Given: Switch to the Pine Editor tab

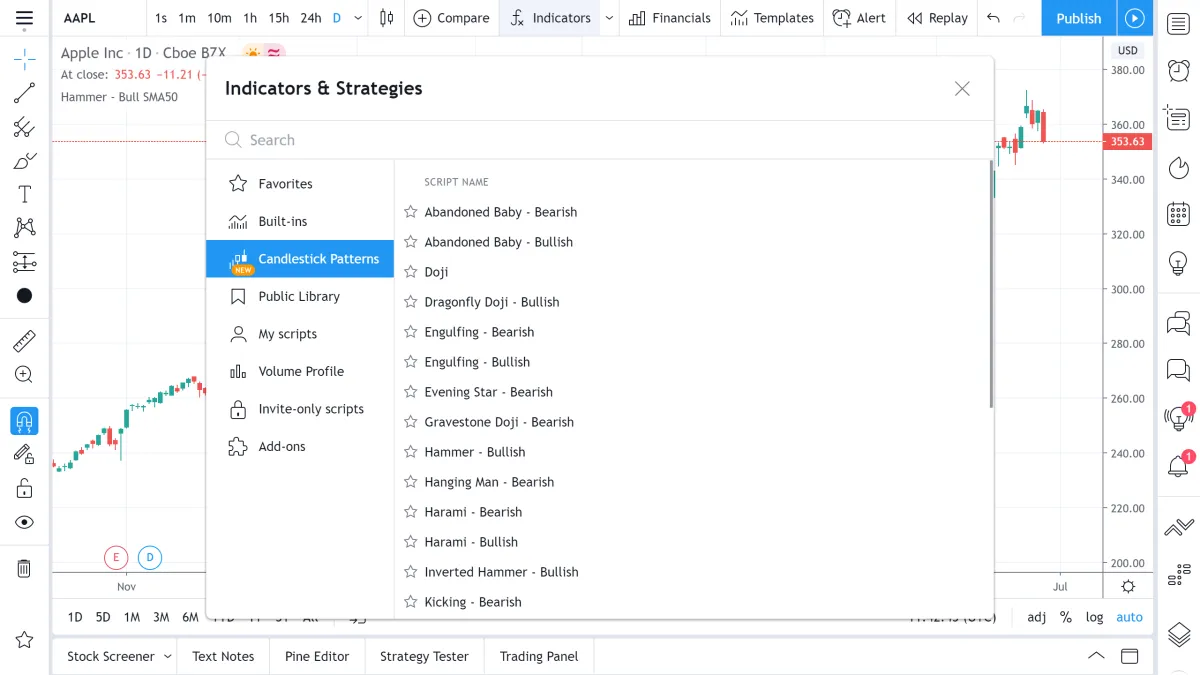Looking at the screenshot, I should click(x=317, y=657).
